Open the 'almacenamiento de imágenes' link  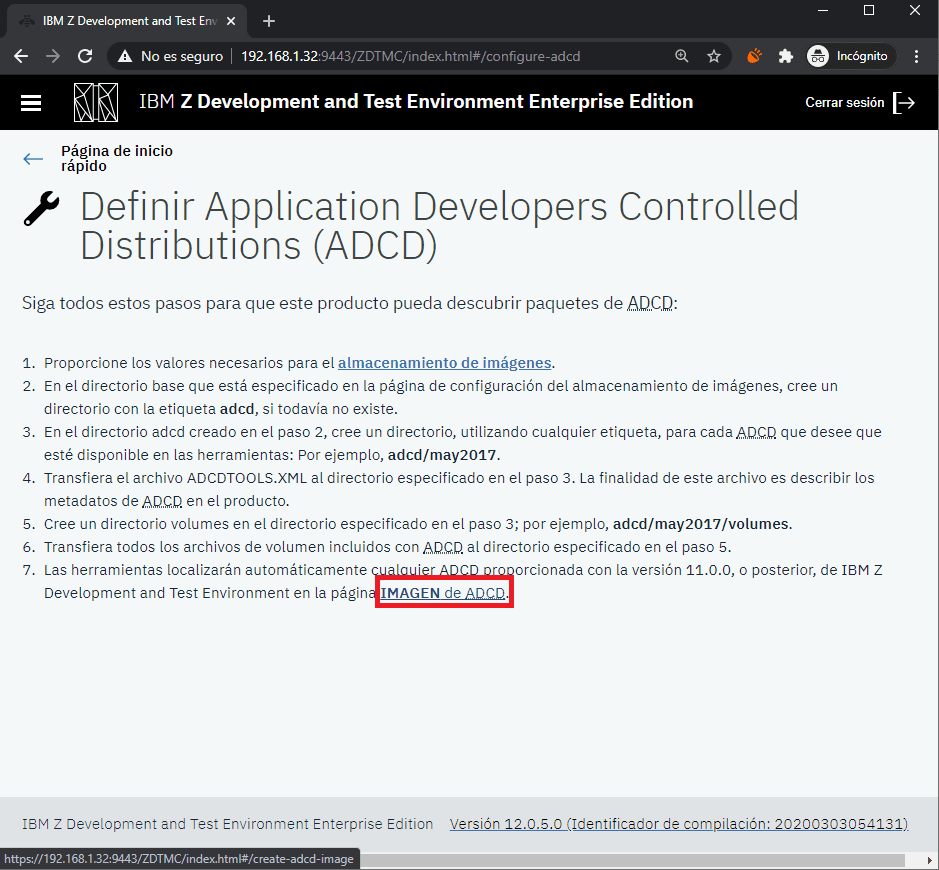click(445, 363)
